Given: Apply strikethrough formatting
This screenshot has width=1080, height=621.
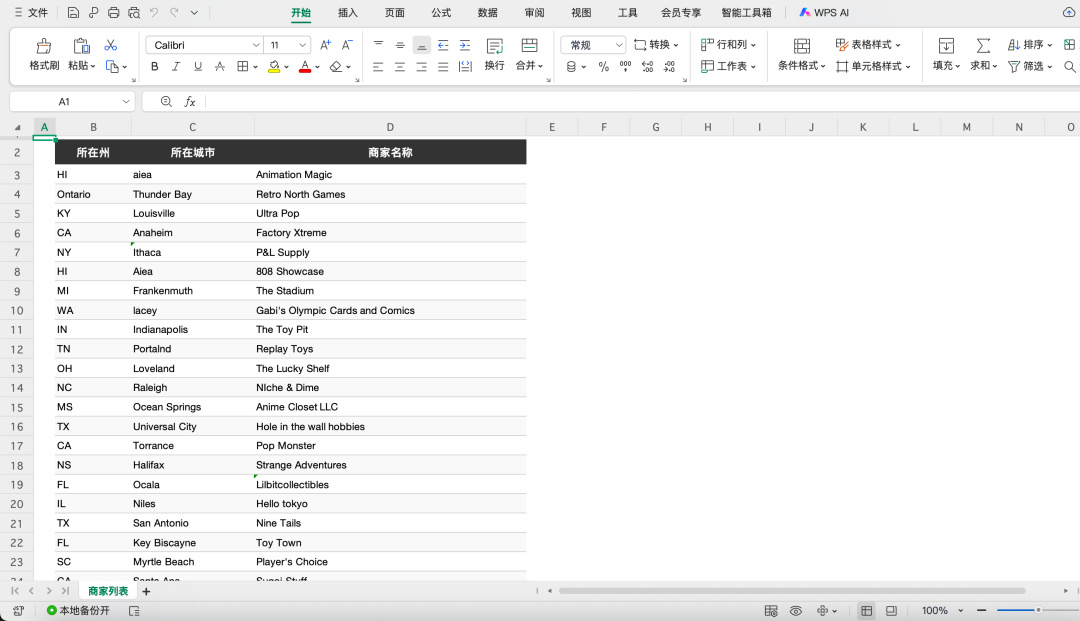Looking at the screenshot, I should click(220, 66).
